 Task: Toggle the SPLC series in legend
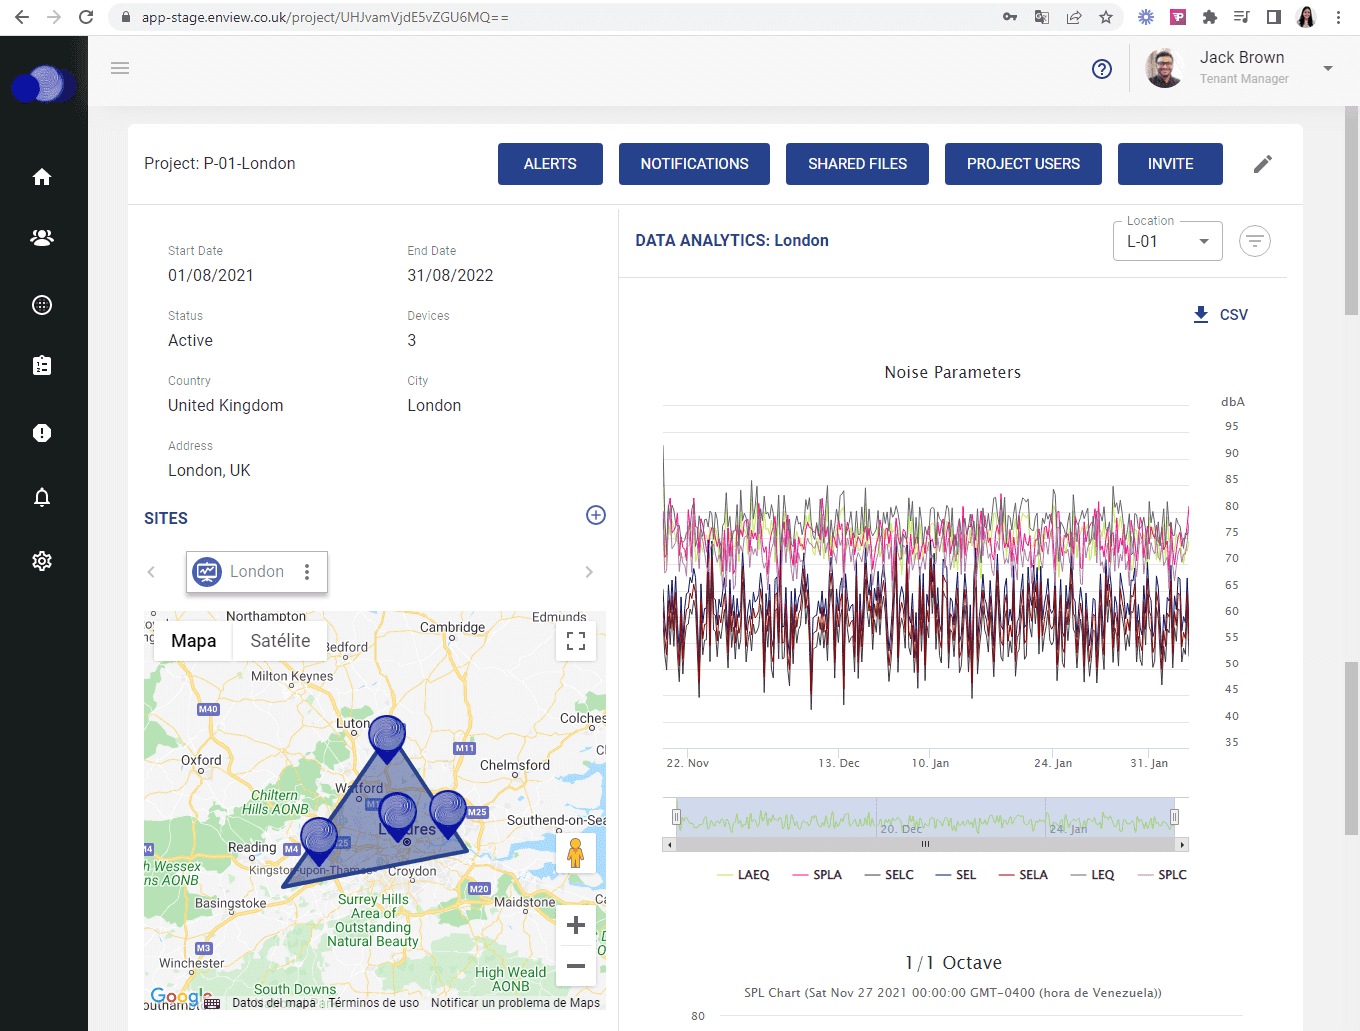pos(1162,875)
